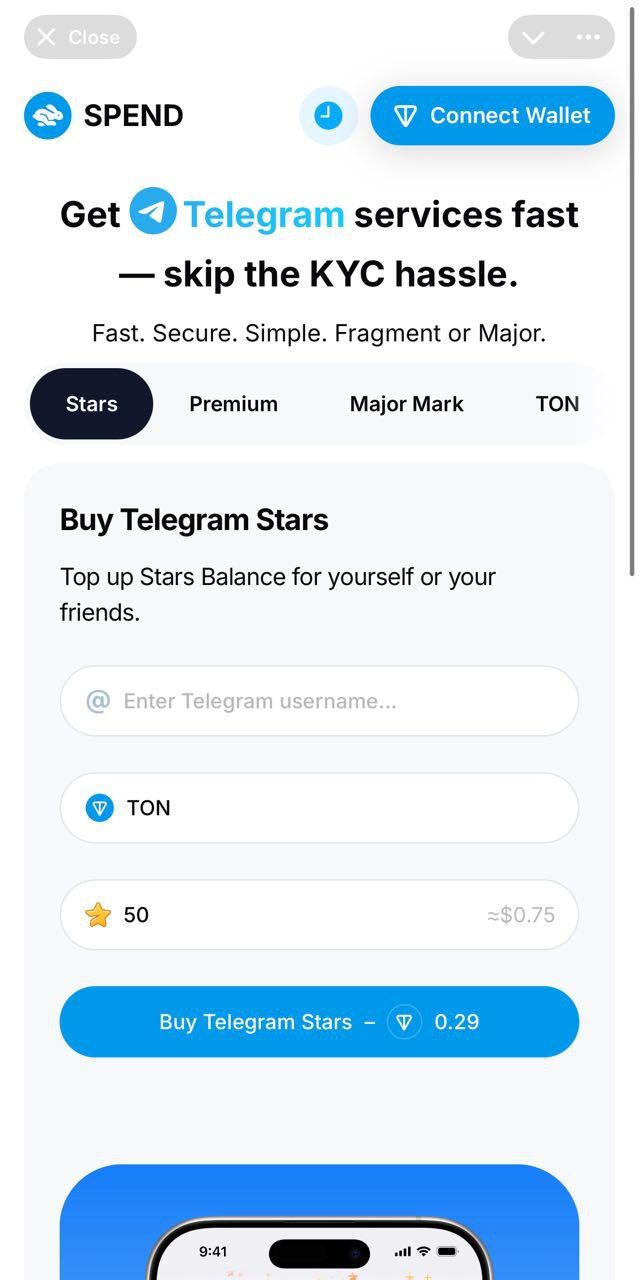The width and height of the screenshot is (639, 1280).
Task: Open the stars amount selector showing 50
Action: [318, 914]
